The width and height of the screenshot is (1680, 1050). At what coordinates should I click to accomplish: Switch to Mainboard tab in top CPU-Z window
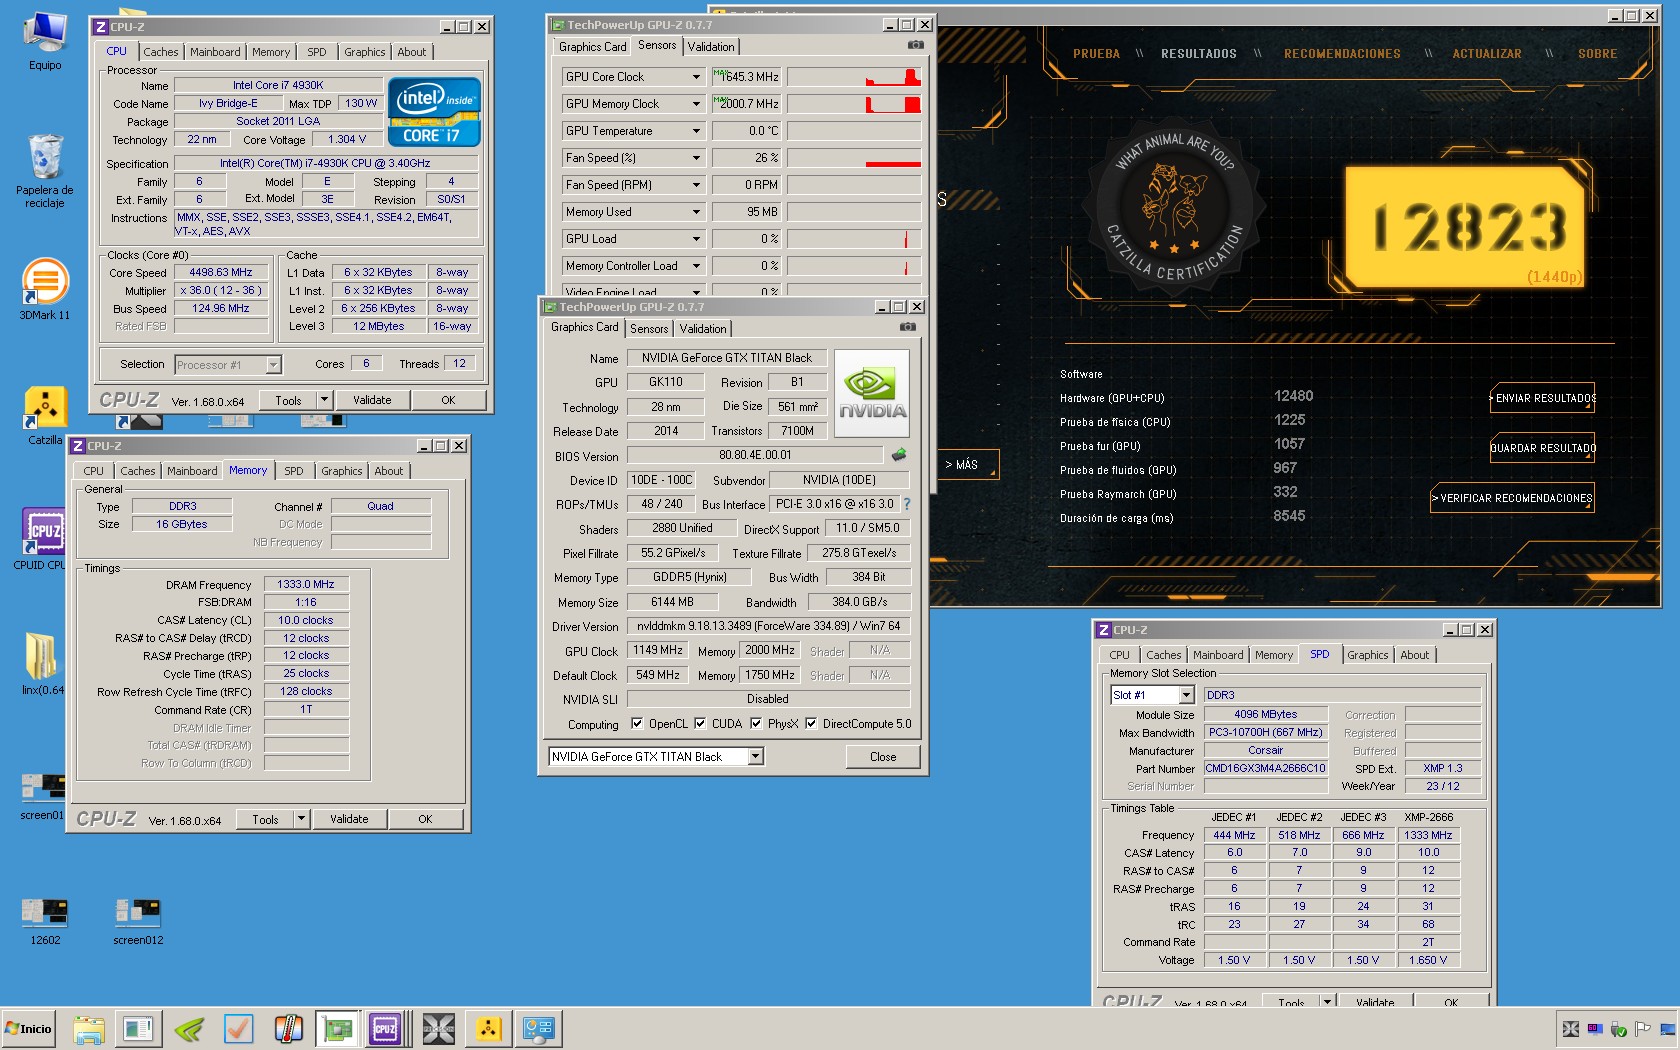click(x=215, y=52)
